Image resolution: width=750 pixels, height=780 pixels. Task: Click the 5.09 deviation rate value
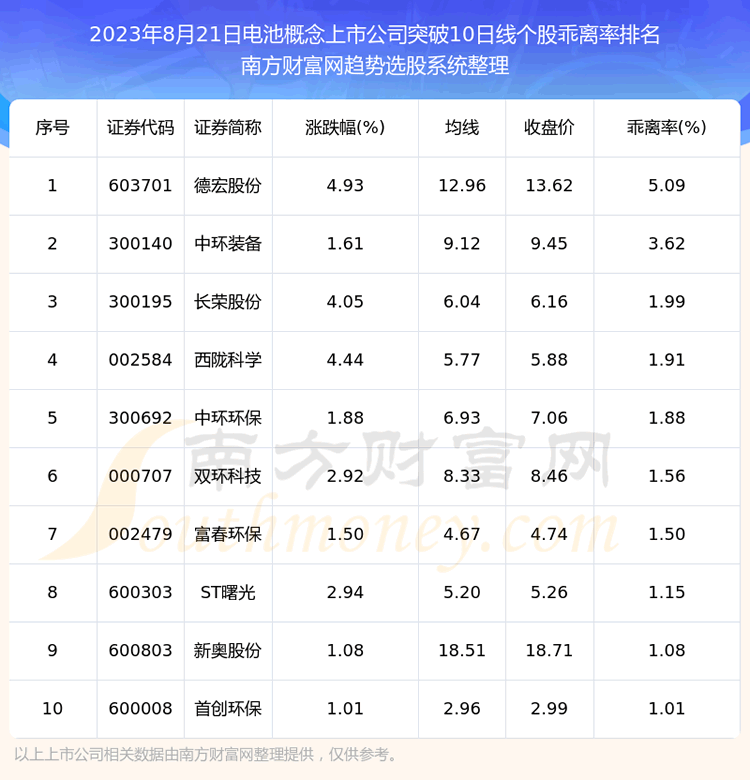666,186
